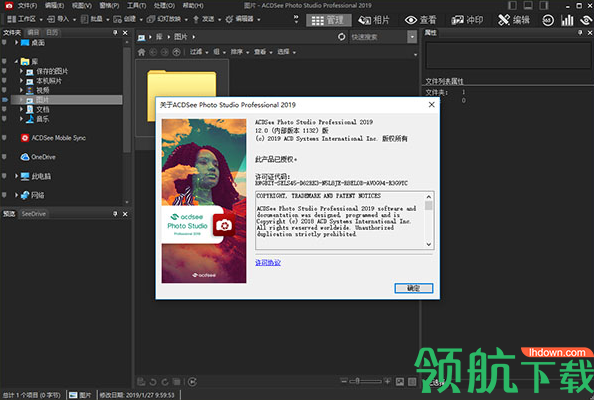Screen dimensions: 594x400
Task: Click 确定 (OK) in About dialog
Action: (414, 288)
